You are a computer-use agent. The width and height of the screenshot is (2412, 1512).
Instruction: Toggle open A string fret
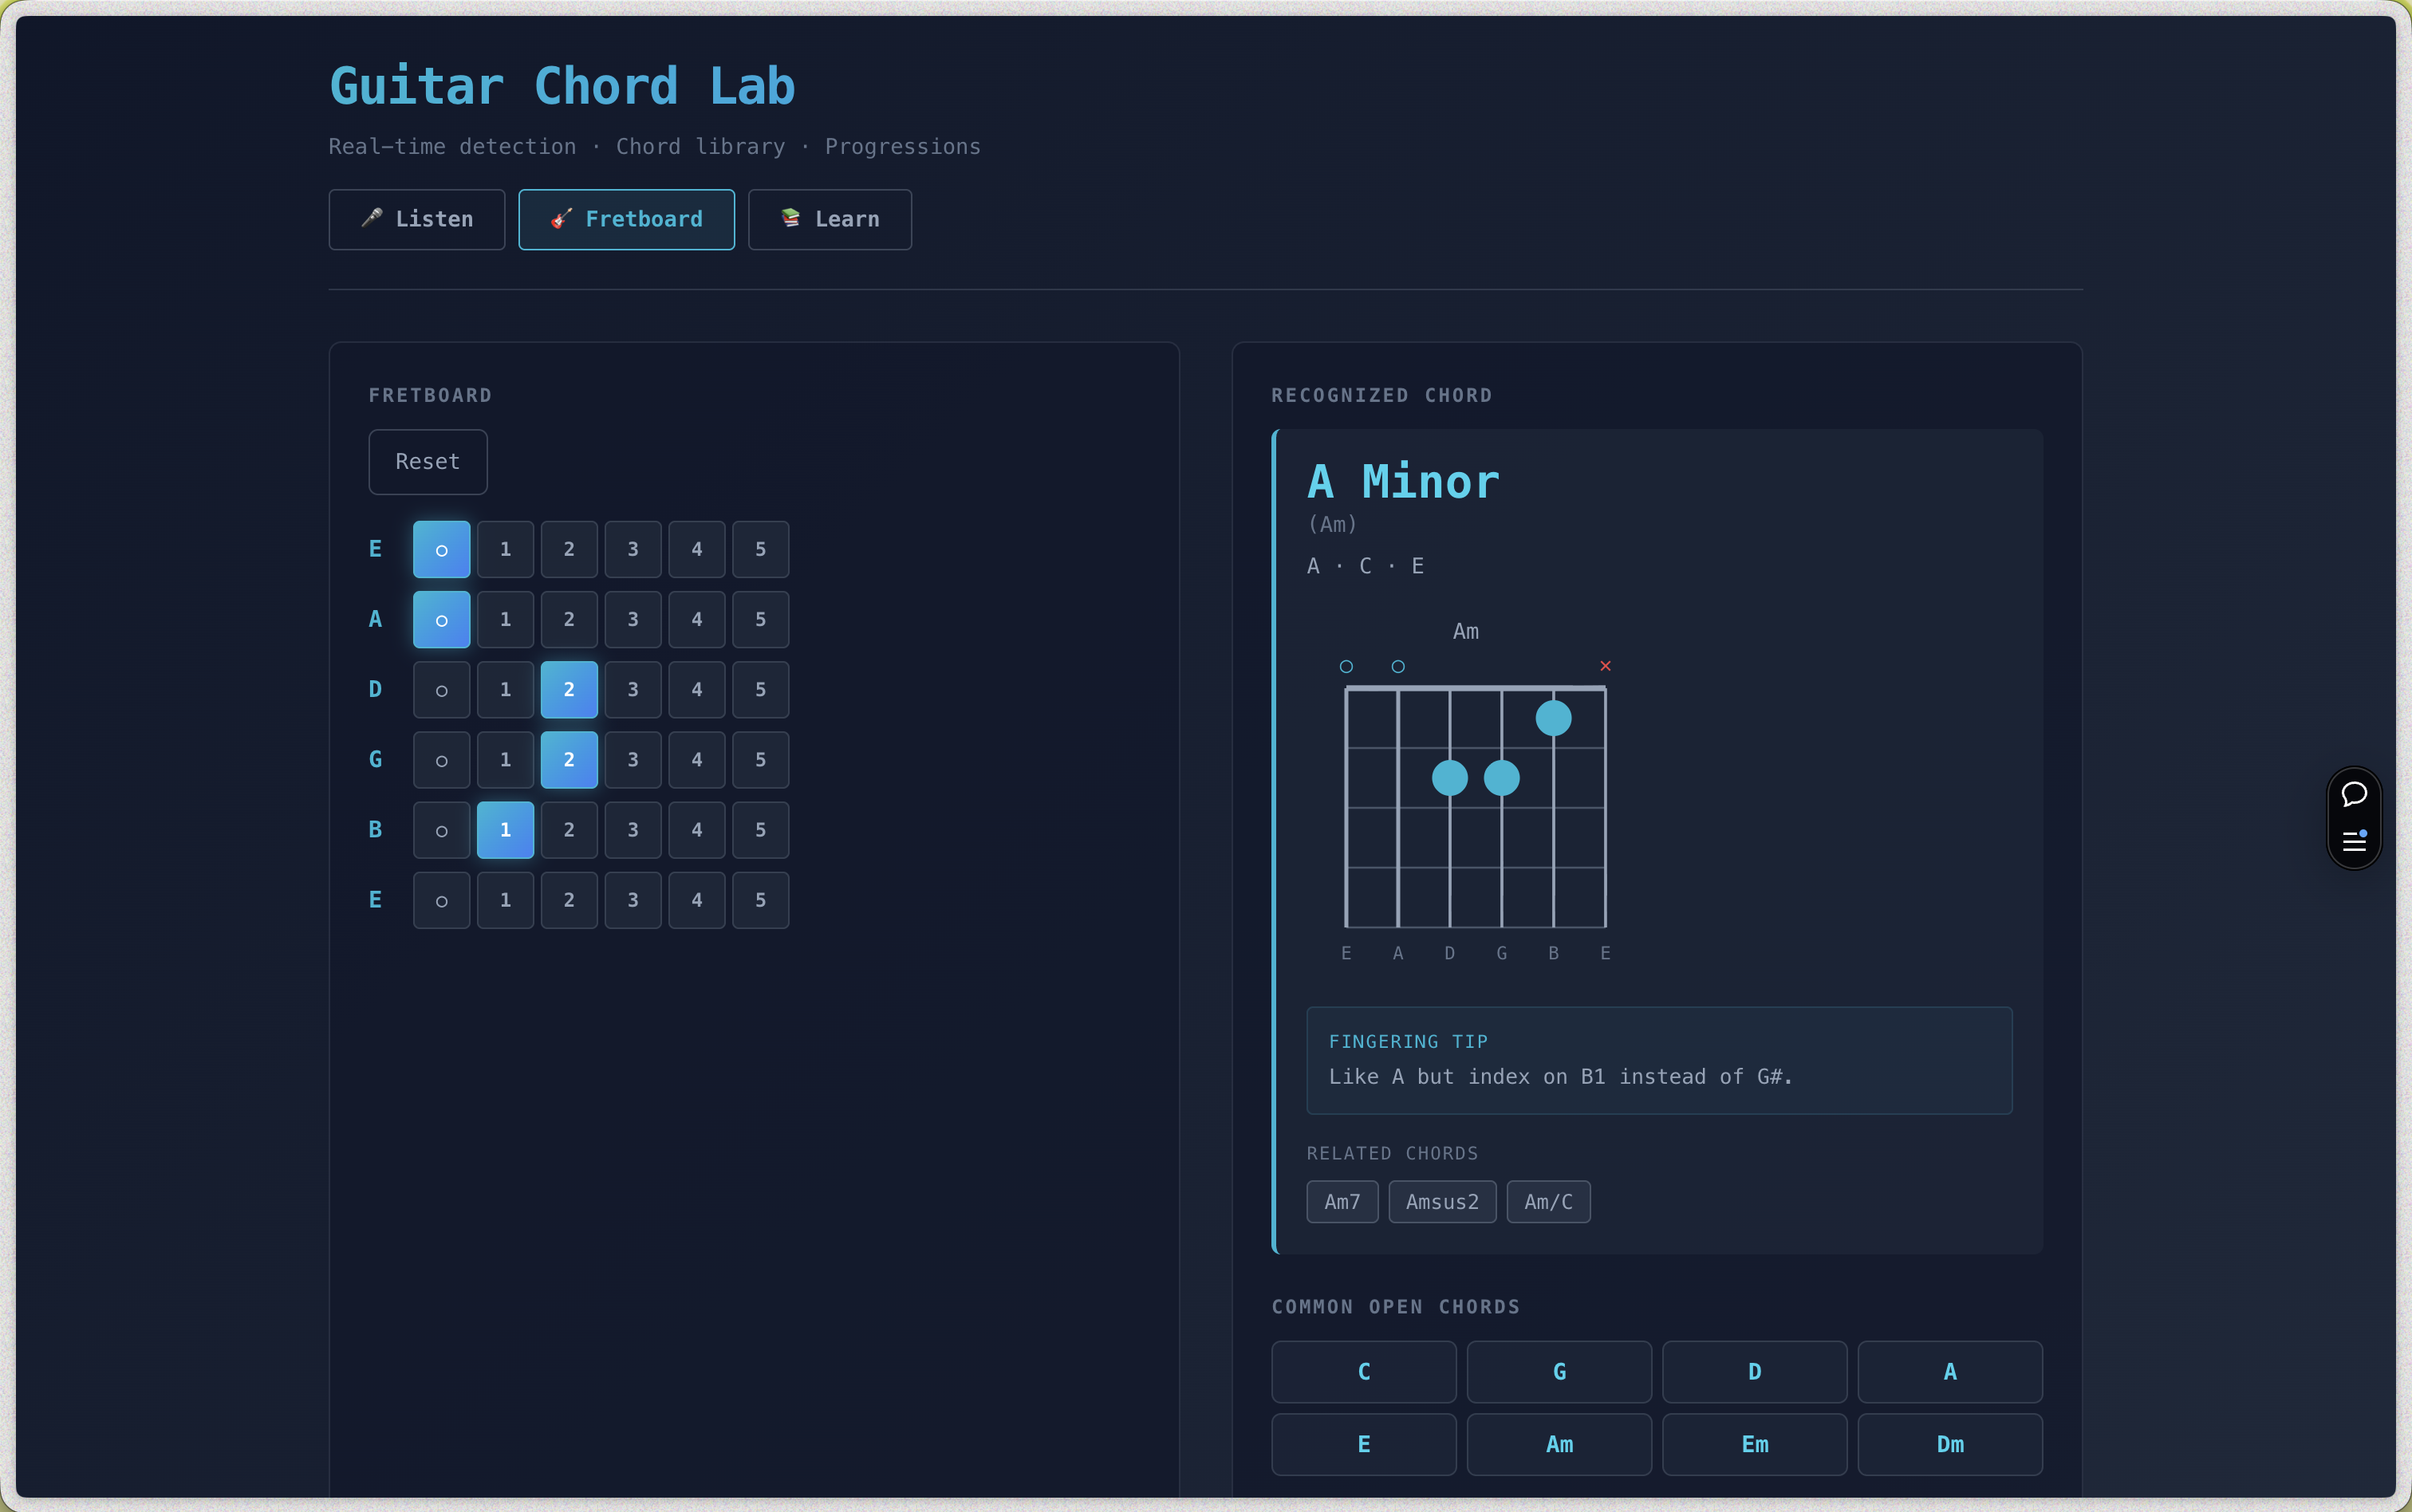tap(442, 619)
